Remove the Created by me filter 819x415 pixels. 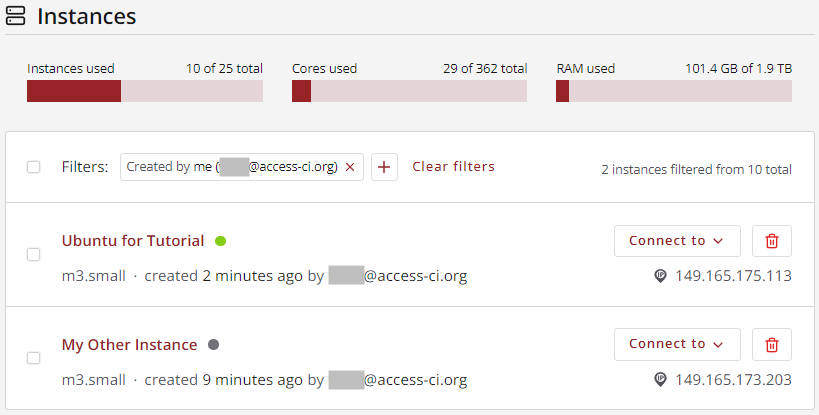(x=349, y=167)
